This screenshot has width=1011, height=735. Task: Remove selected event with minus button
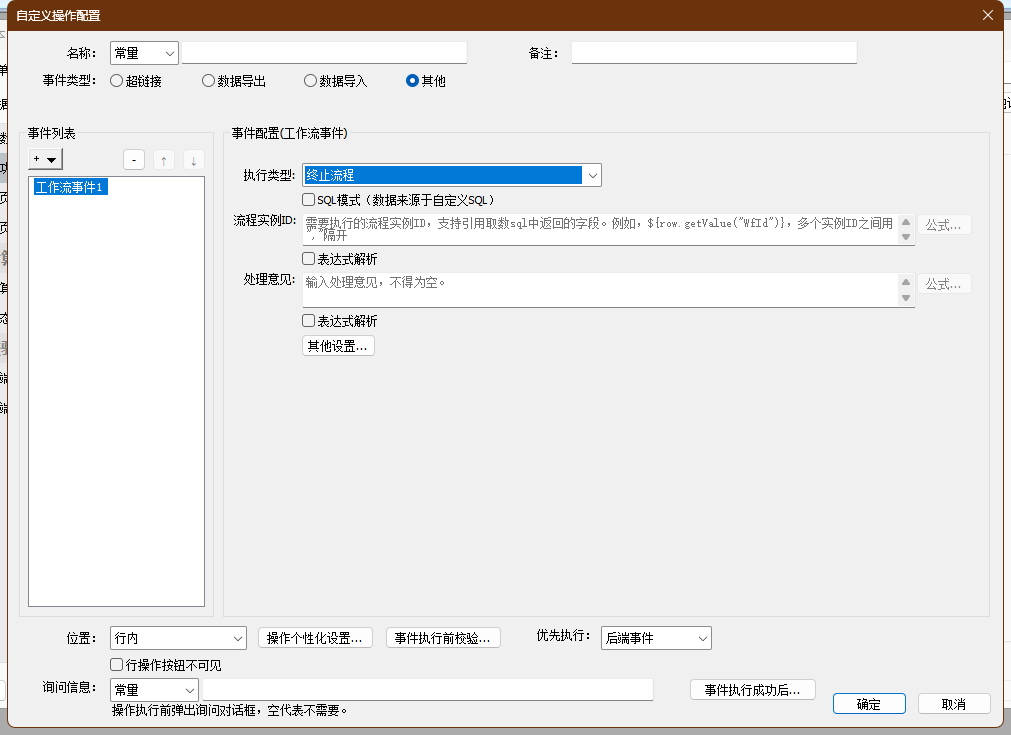tap(134, 160)
